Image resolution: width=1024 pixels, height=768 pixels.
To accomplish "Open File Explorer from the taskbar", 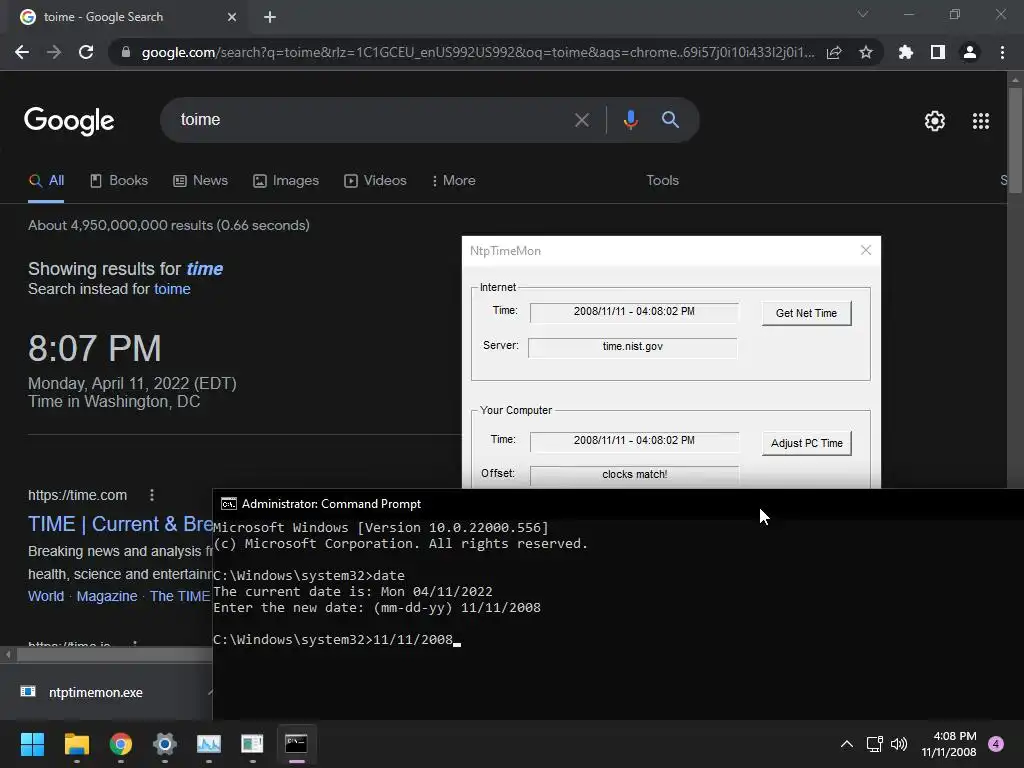I will (x=76, y=744).
